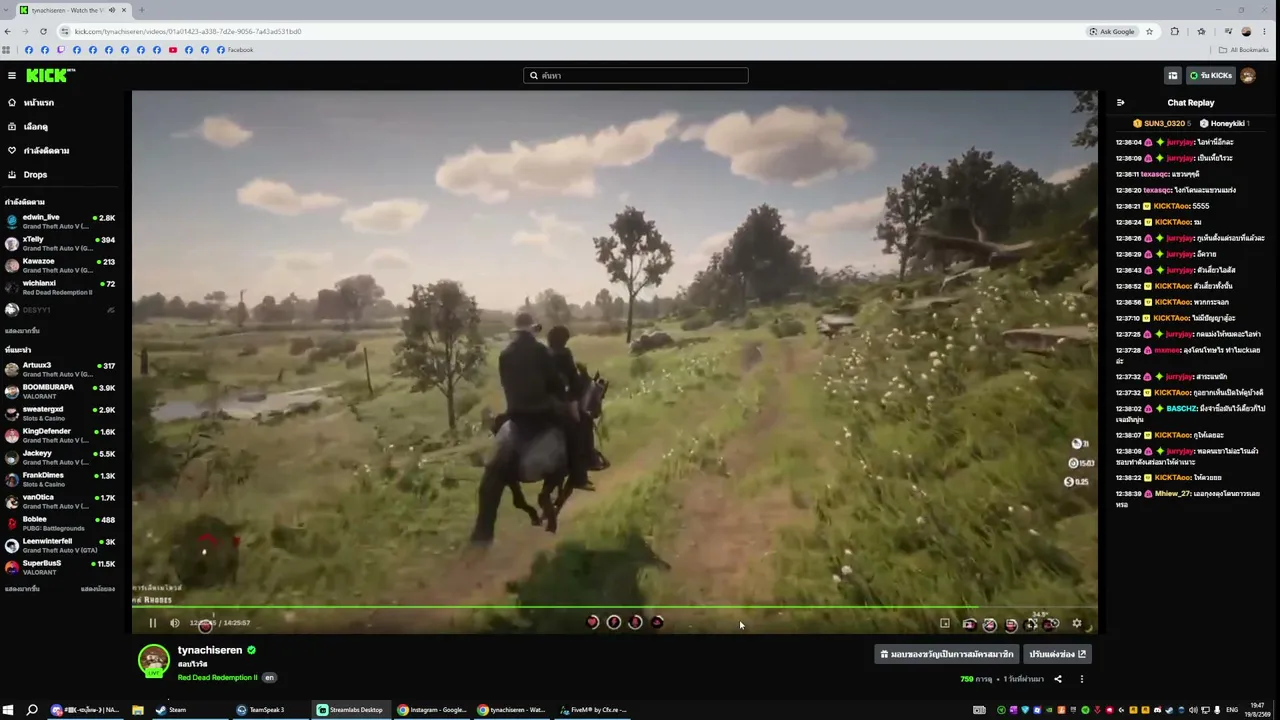Open the Chrome three-dot menu
The height and width of the screenshot is (720, 1280).
click(1265, 31)
